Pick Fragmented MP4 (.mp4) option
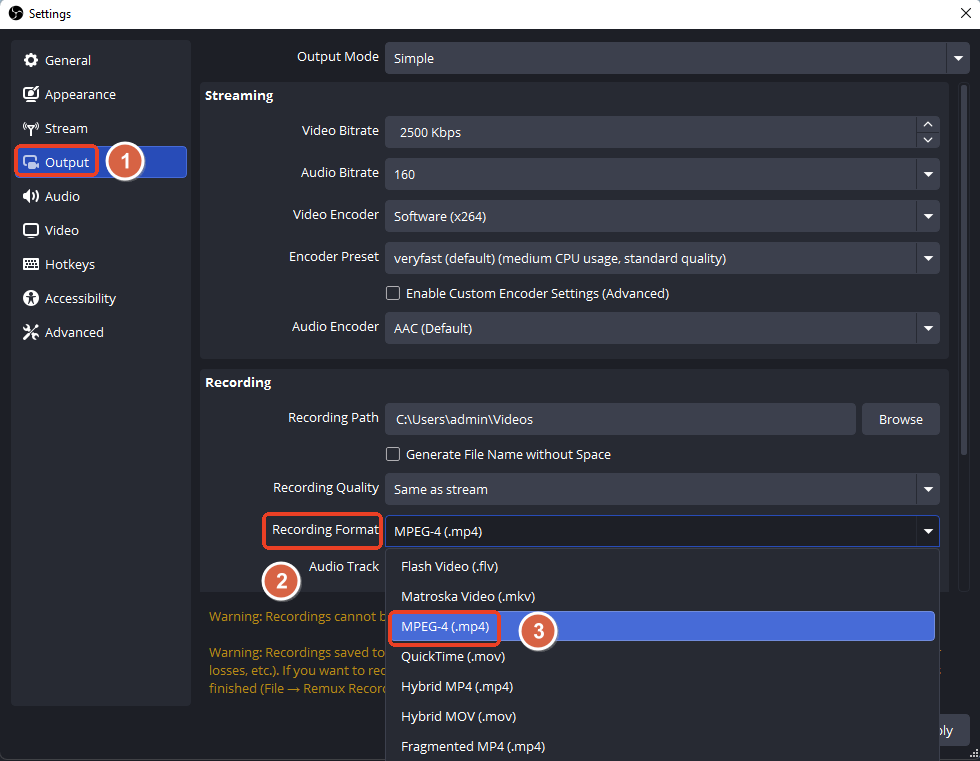Viewport: 980px width, 761px height. (472, 746)
